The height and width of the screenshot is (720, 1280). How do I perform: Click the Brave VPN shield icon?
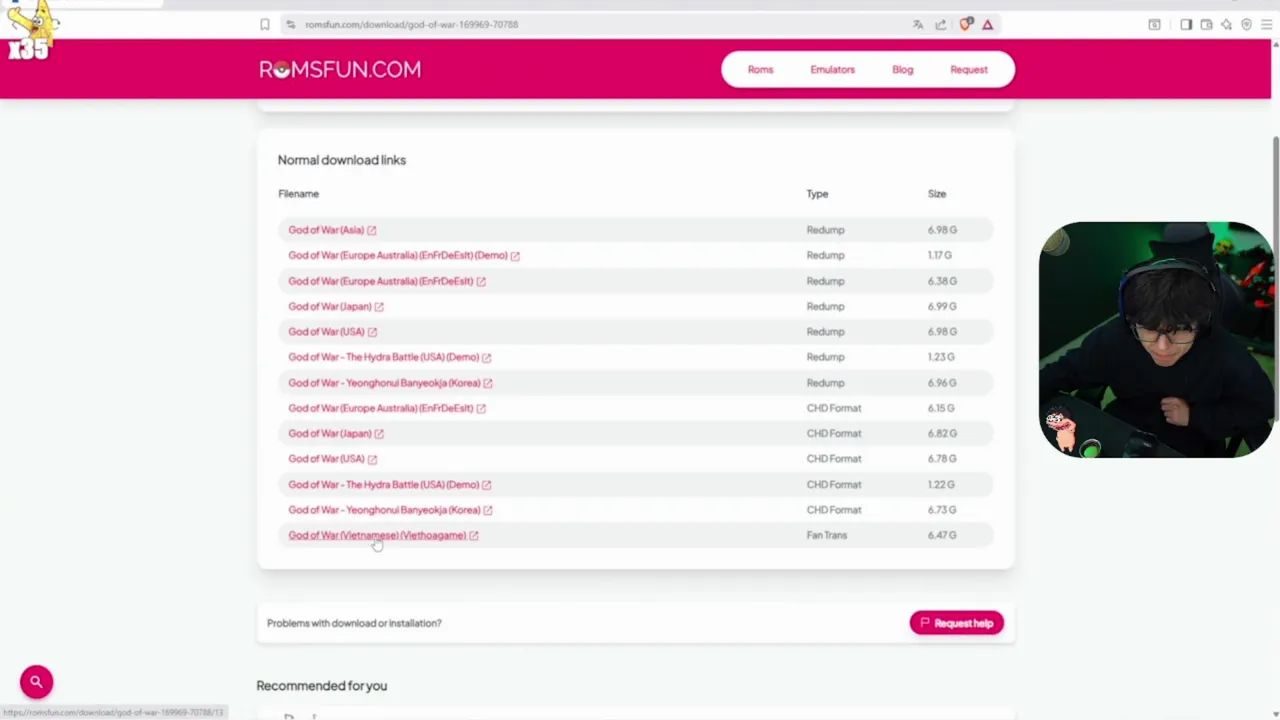point(1246,25)
